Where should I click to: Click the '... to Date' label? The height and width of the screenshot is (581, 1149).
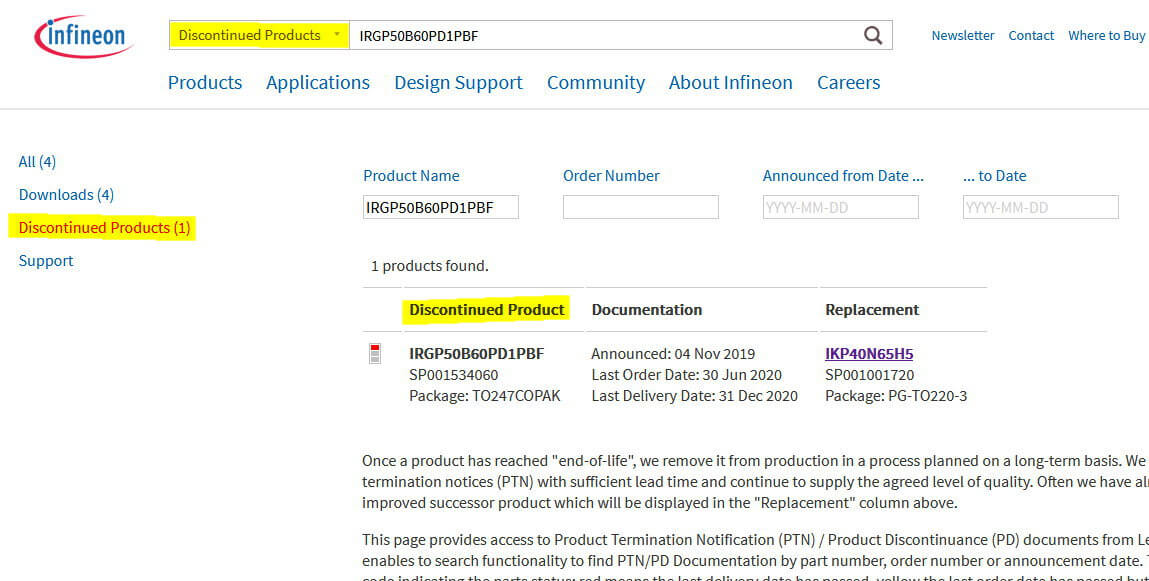tap(994, 176)
